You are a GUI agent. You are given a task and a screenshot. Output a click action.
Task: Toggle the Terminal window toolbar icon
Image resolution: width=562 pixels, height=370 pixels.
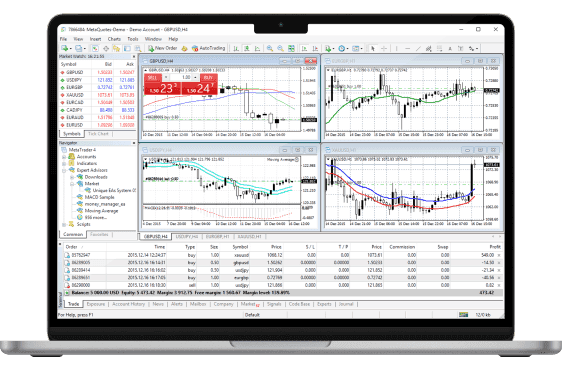point(127,48)
